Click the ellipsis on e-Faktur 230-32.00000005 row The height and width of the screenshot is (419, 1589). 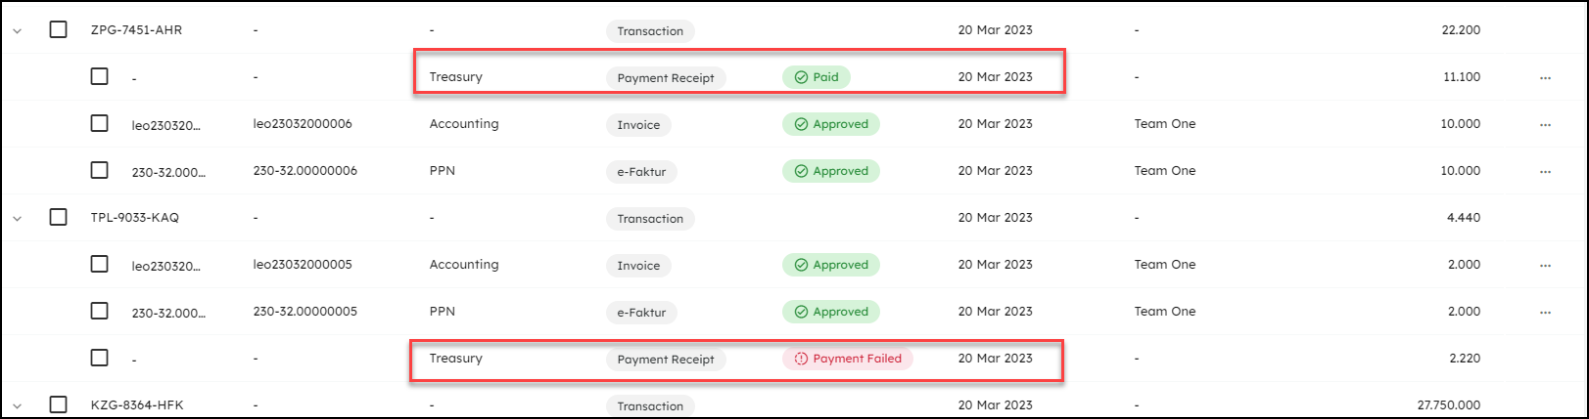(x=1545, y=312)
